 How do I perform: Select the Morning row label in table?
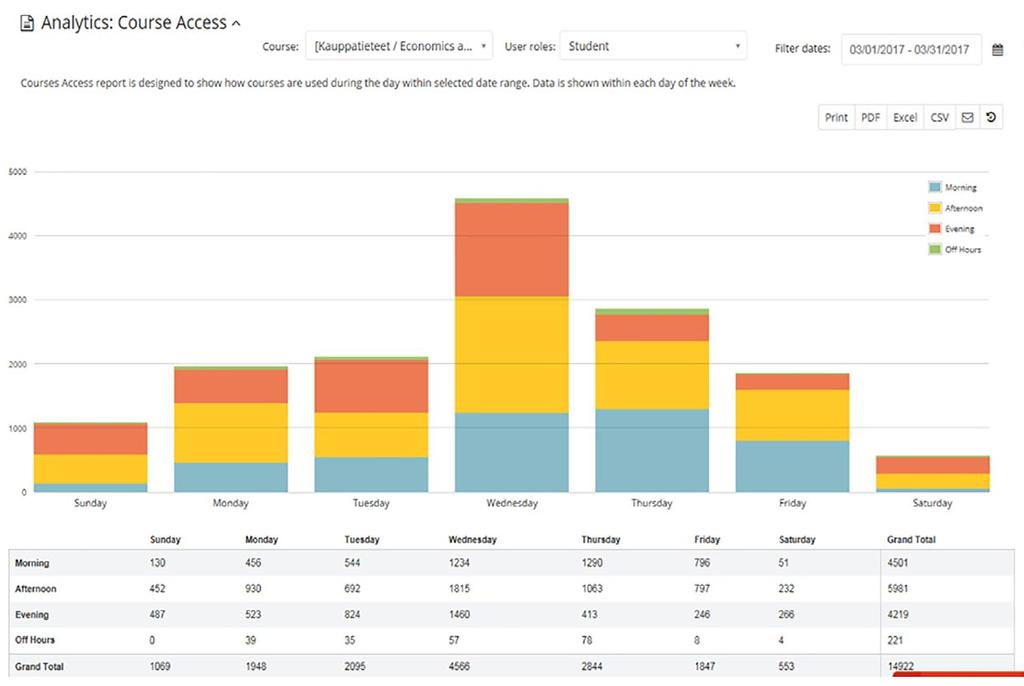pos(32,563)
